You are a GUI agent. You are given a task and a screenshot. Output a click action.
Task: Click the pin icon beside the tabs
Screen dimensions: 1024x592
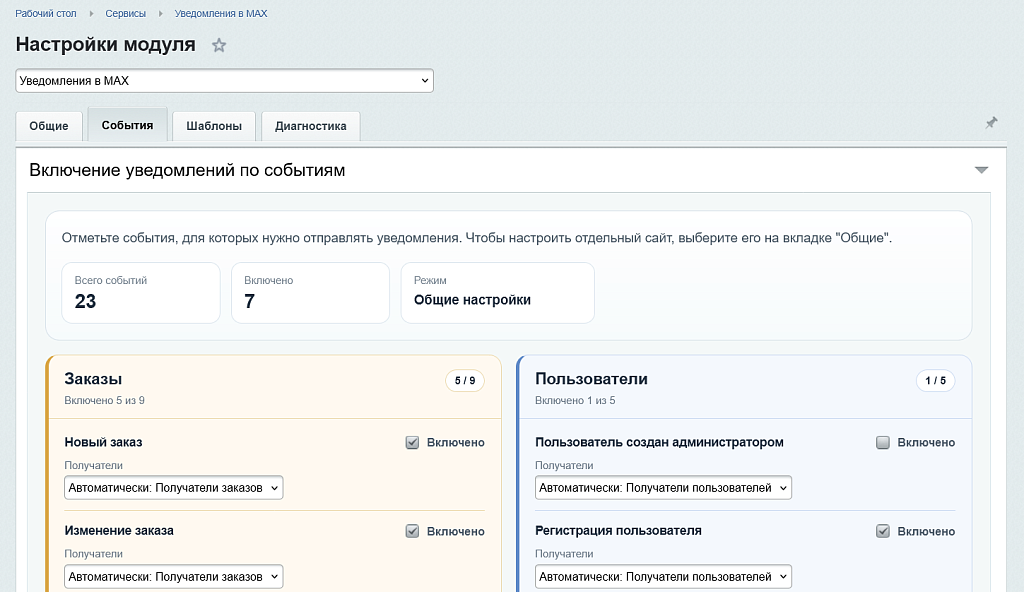point(991,123)
